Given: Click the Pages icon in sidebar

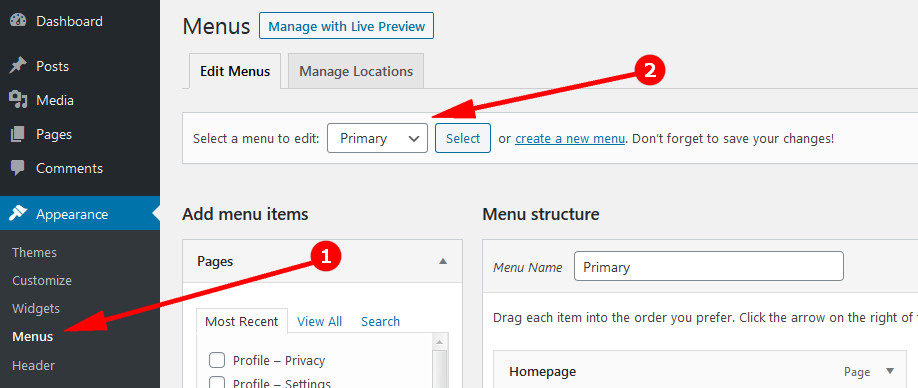Looking at the screenshot, I should pos(18,134).
